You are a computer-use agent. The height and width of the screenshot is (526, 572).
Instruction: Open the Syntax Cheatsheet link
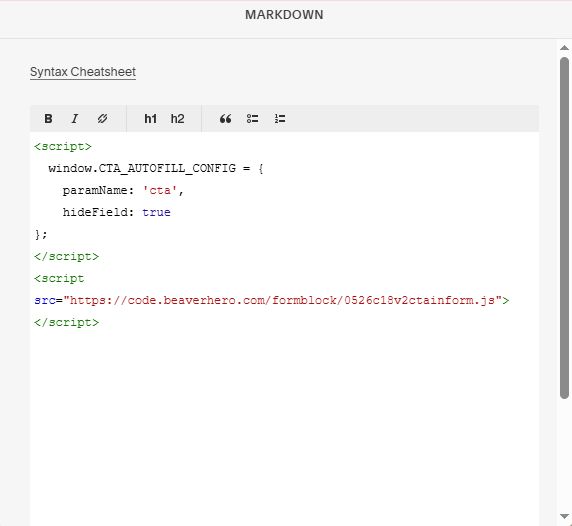coord(83,72)
